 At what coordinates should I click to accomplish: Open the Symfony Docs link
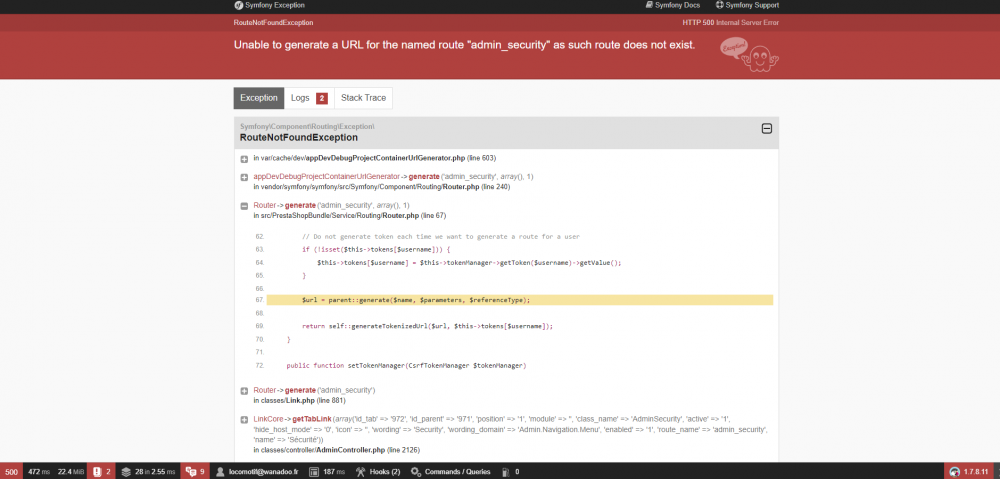point(673,5)
